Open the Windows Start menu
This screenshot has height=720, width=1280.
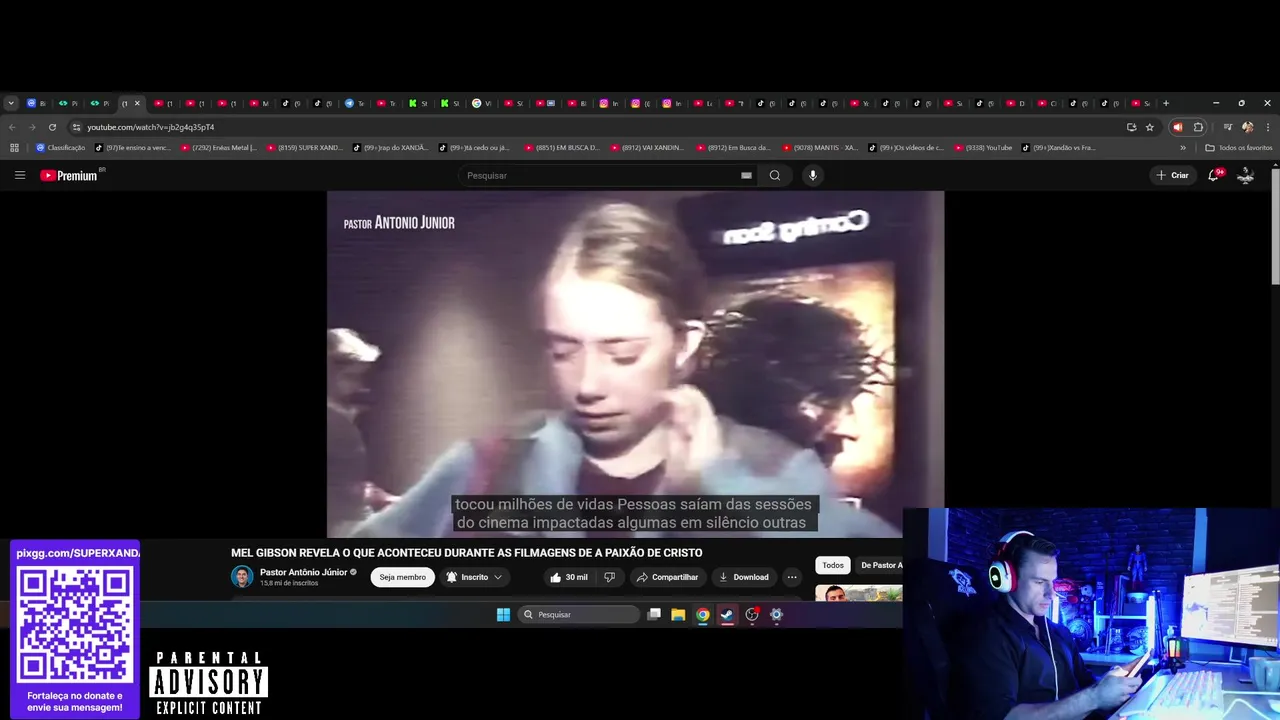click(x=503, y=614)
